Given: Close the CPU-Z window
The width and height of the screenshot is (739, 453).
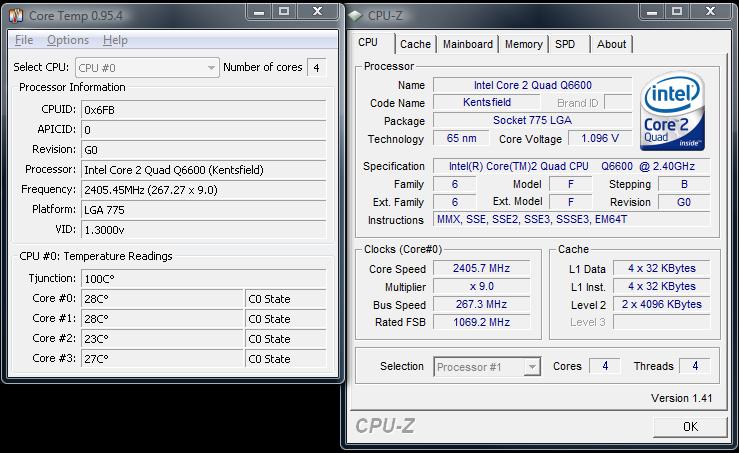Looking at the screenshot, I should coord(711,11).
